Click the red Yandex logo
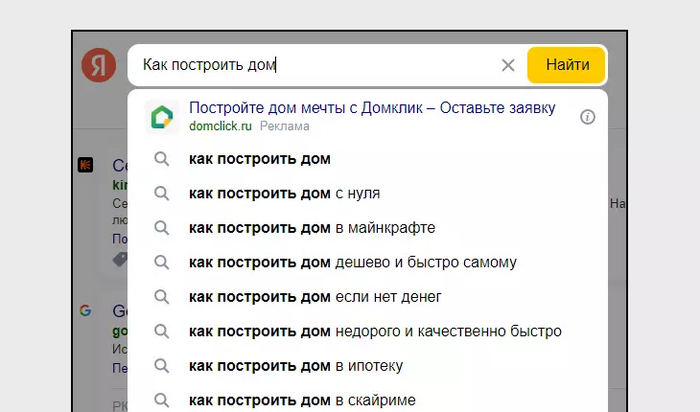This screenshot has width=700, height=412. point(98,66)
